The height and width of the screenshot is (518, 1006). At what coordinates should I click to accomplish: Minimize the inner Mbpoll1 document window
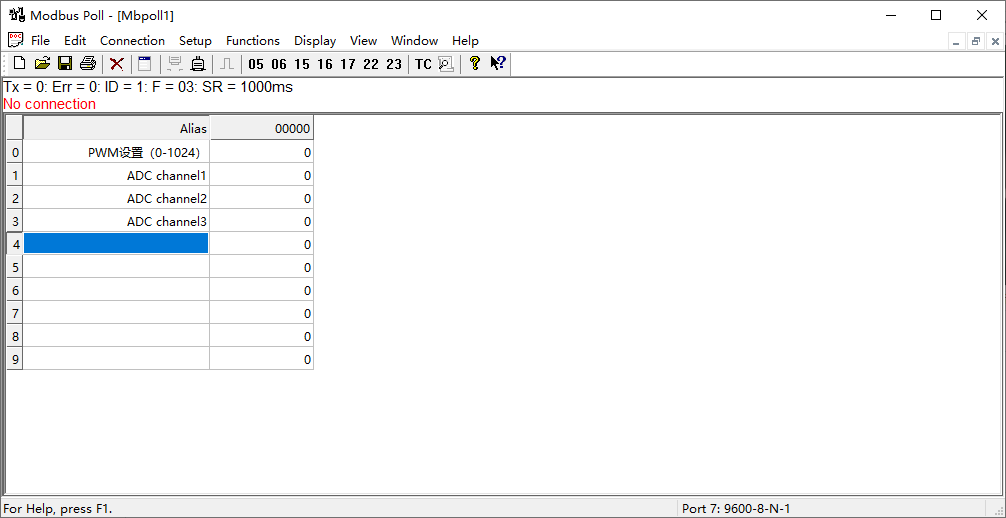pyautogui.click(x=957, y=42)
